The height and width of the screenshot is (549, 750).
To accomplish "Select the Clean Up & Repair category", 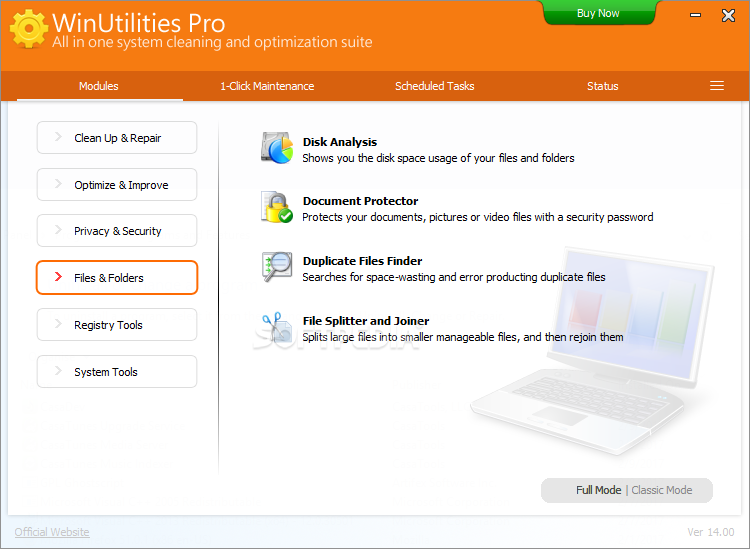I will [117, 138].
